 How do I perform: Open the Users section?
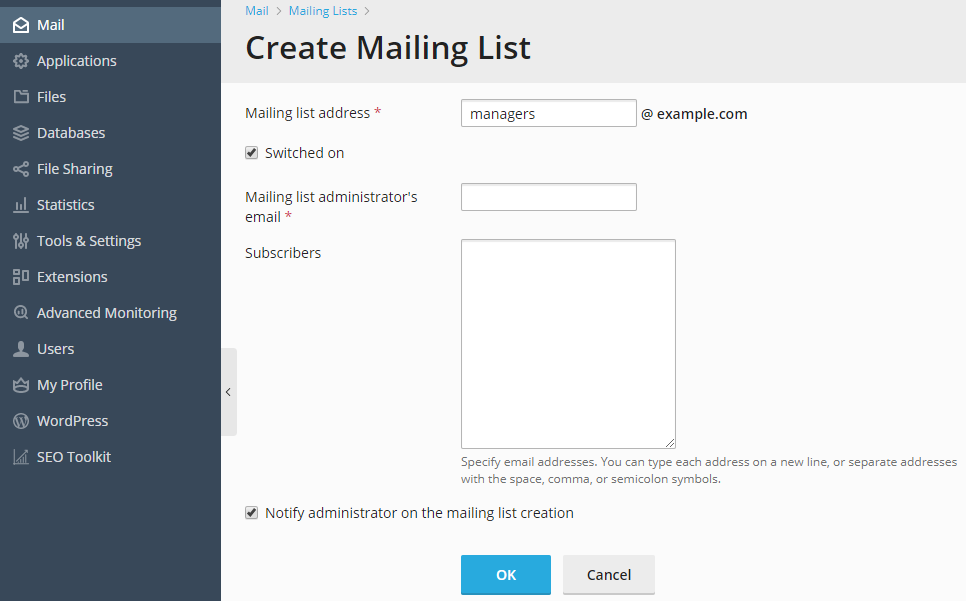point(55,349)
